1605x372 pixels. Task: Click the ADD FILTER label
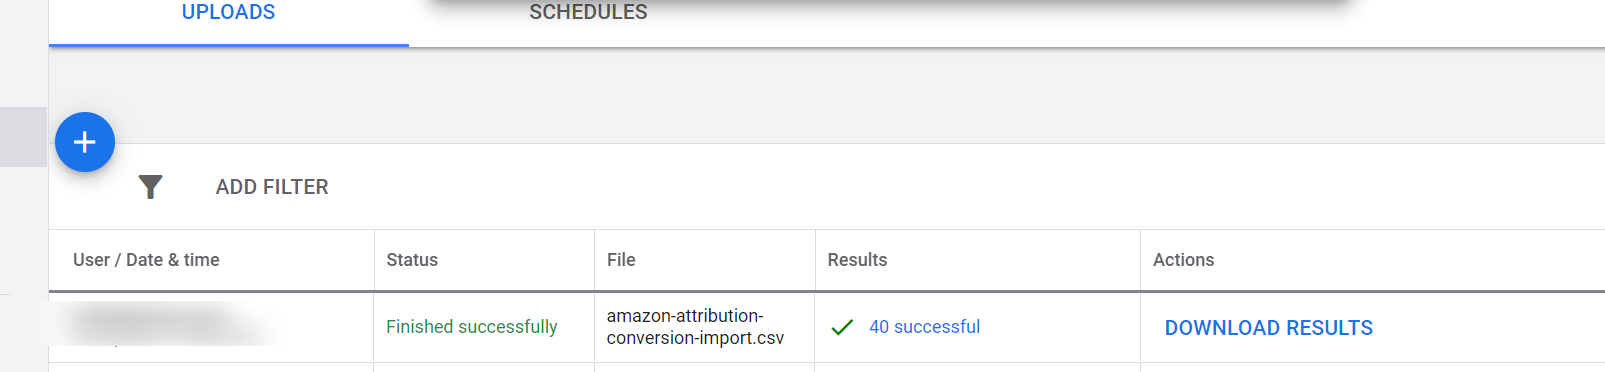pyautogui.click(x=272, y=187)
